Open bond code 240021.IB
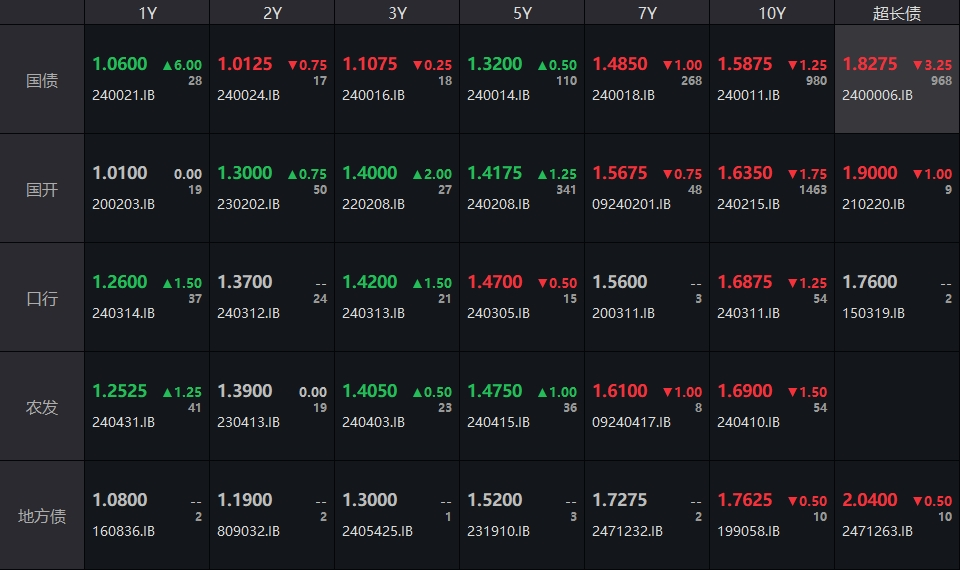 click(124, 95)
